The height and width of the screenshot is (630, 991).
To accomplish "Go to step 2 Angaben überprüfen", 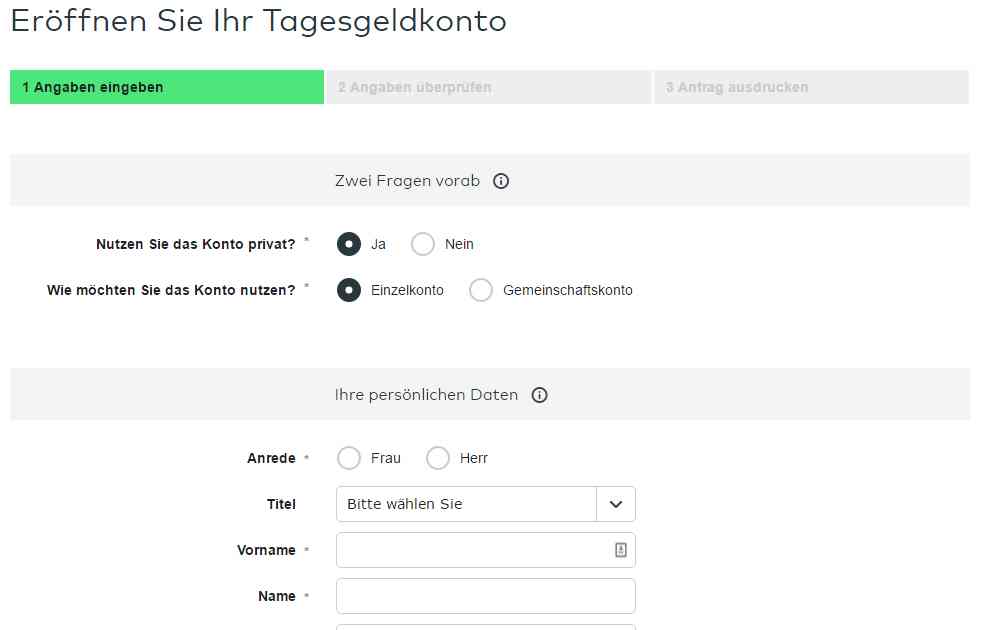I will tap(489, 87).
